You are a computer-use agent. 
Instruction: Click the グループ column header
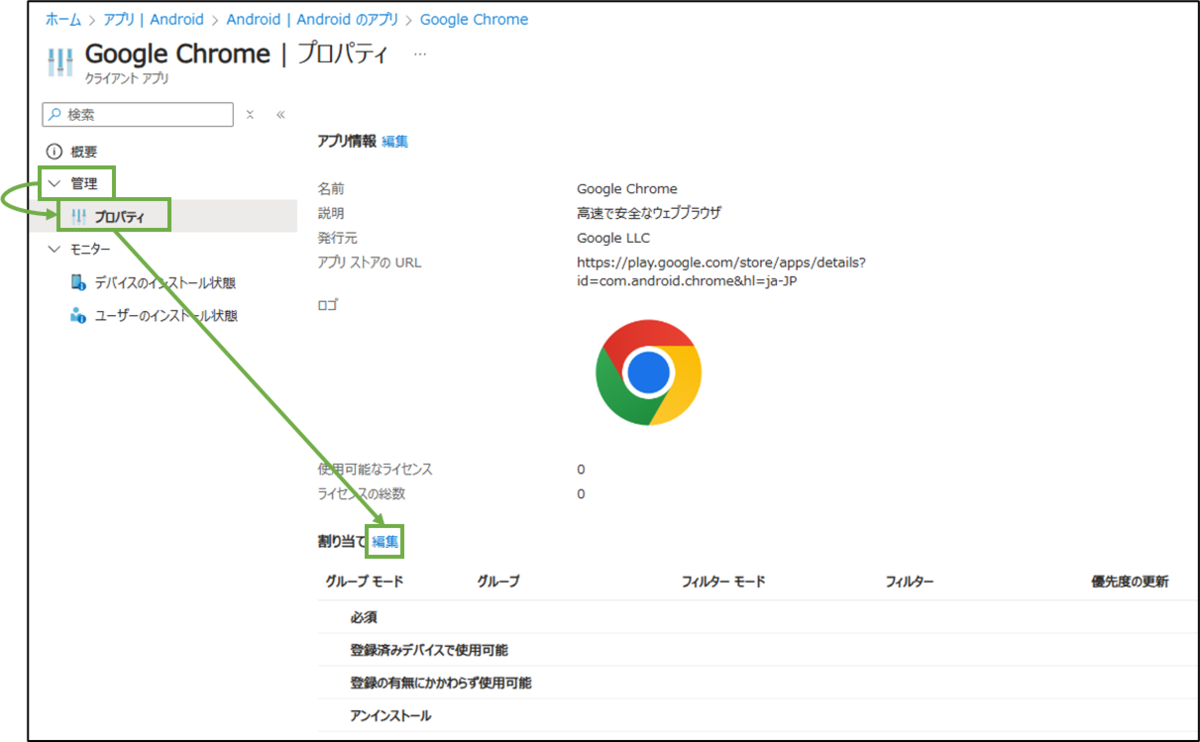pos(498,582)
